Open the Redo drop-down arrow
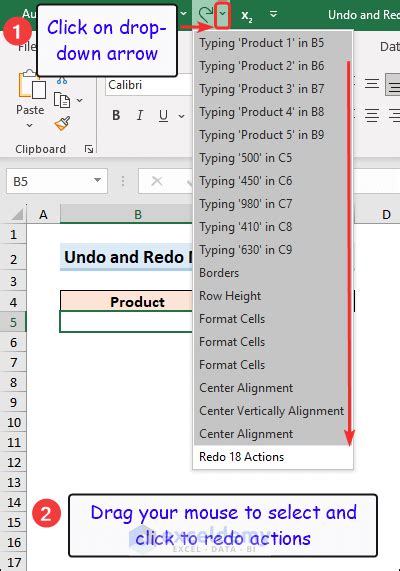Viewport: 400px width, 571px height. (x=223, y=15)
